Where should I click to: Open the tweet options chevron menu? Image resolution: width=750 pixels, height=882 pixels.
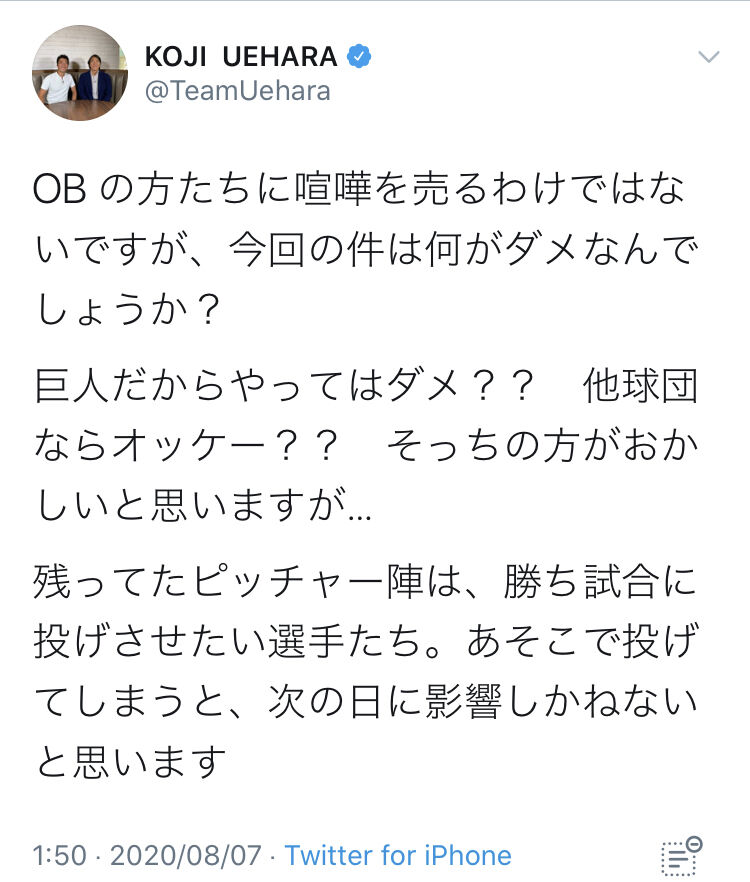click(x=708, y=56)
